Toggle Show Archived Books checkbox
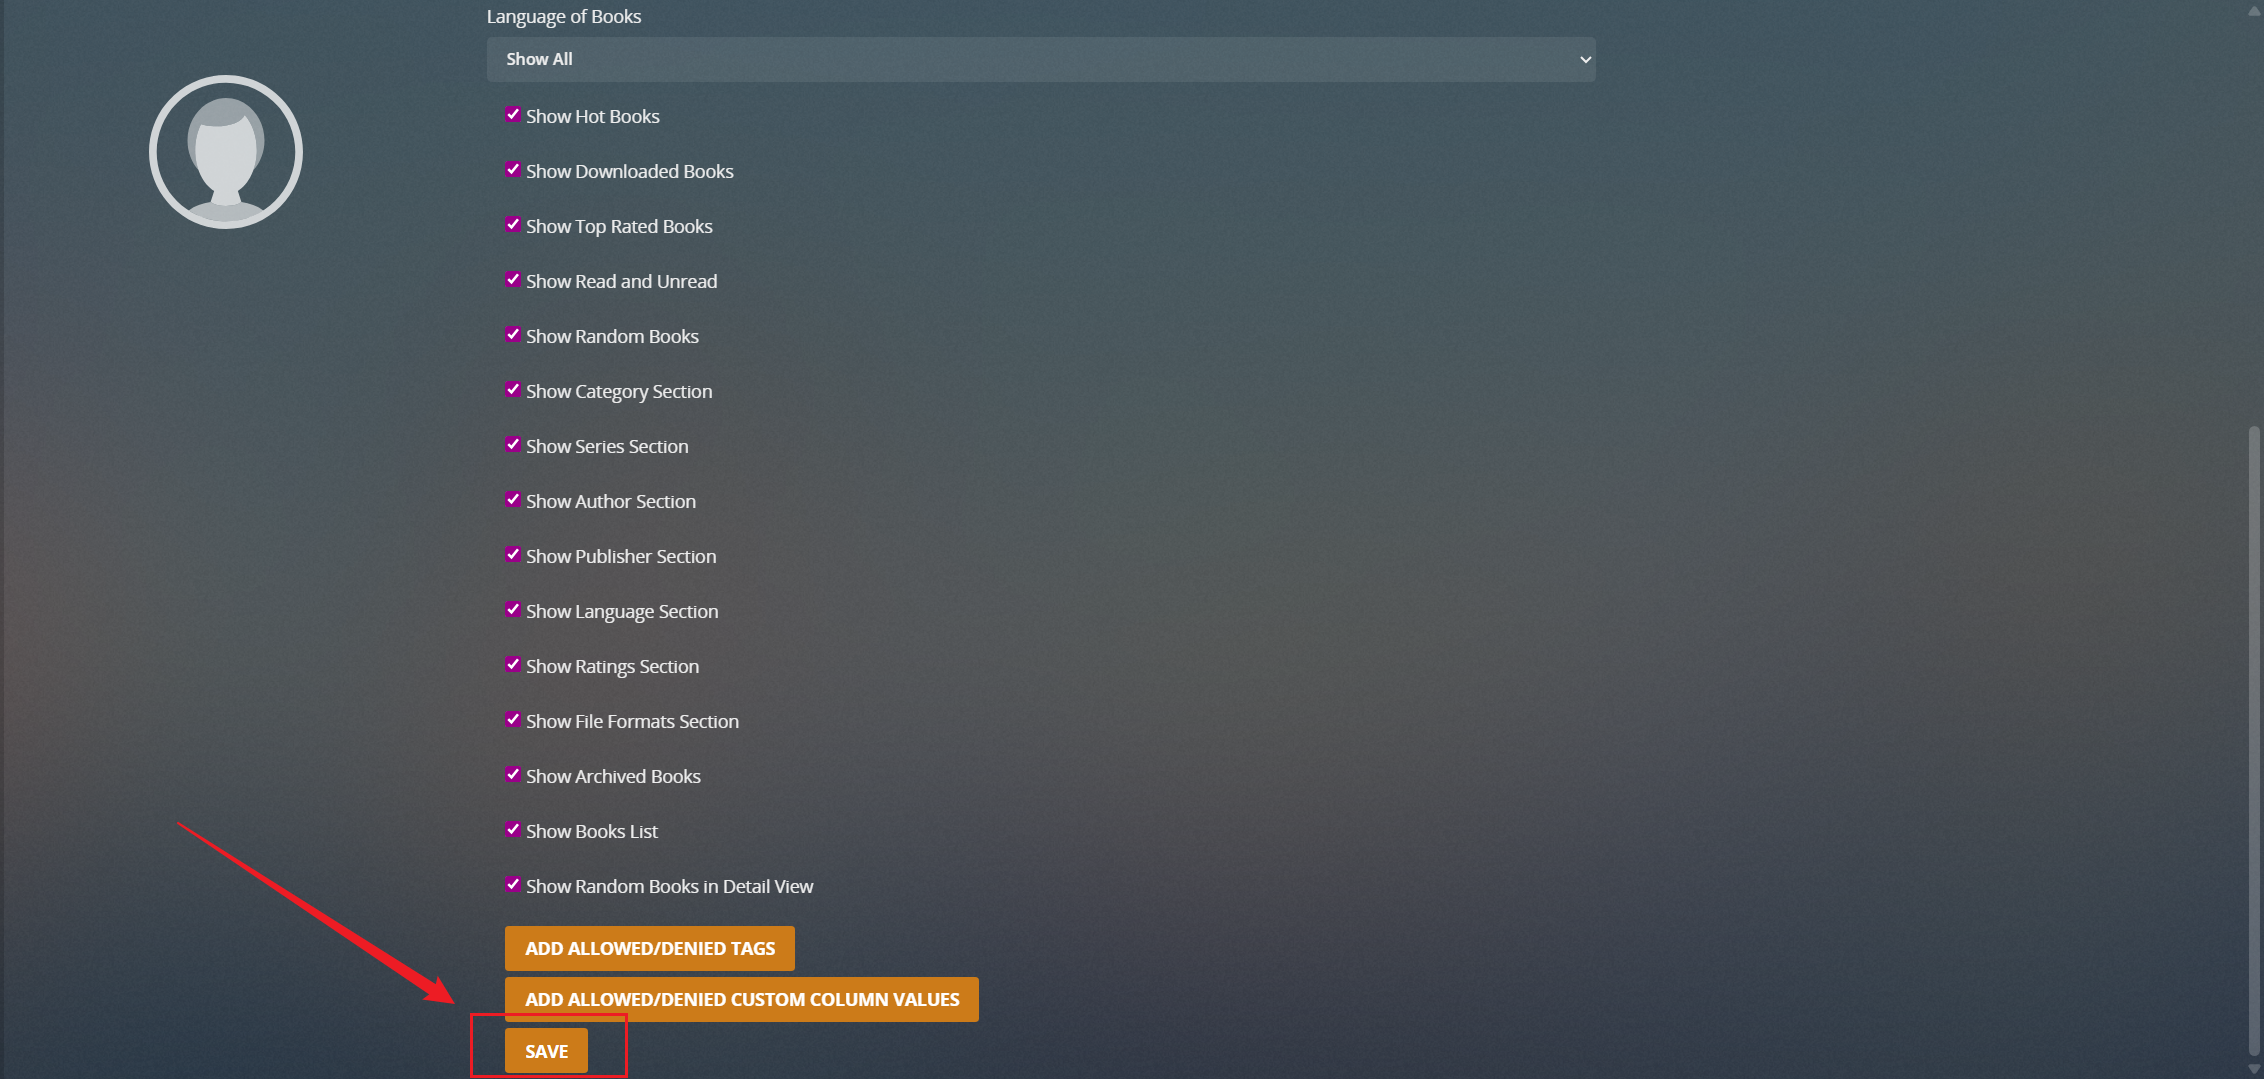The height and width of the screenshot is (1079, 2264). click(x=513, y=774)
